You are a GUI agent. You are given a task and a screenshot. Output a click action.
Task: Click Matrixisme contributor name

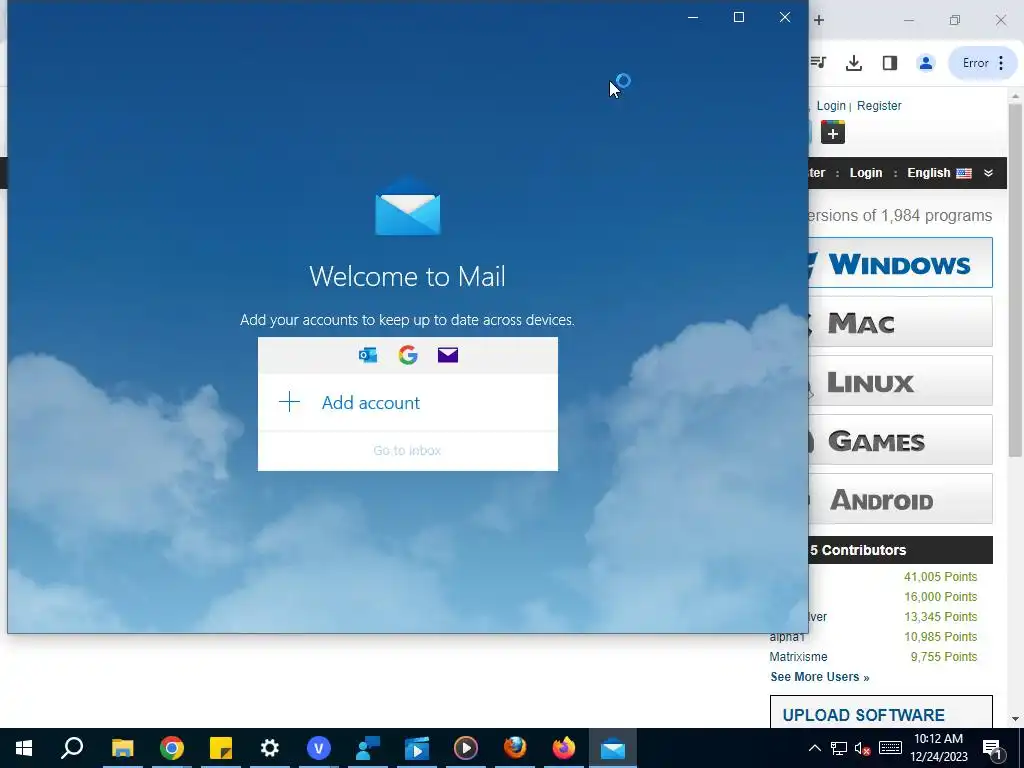coord(798,657)
